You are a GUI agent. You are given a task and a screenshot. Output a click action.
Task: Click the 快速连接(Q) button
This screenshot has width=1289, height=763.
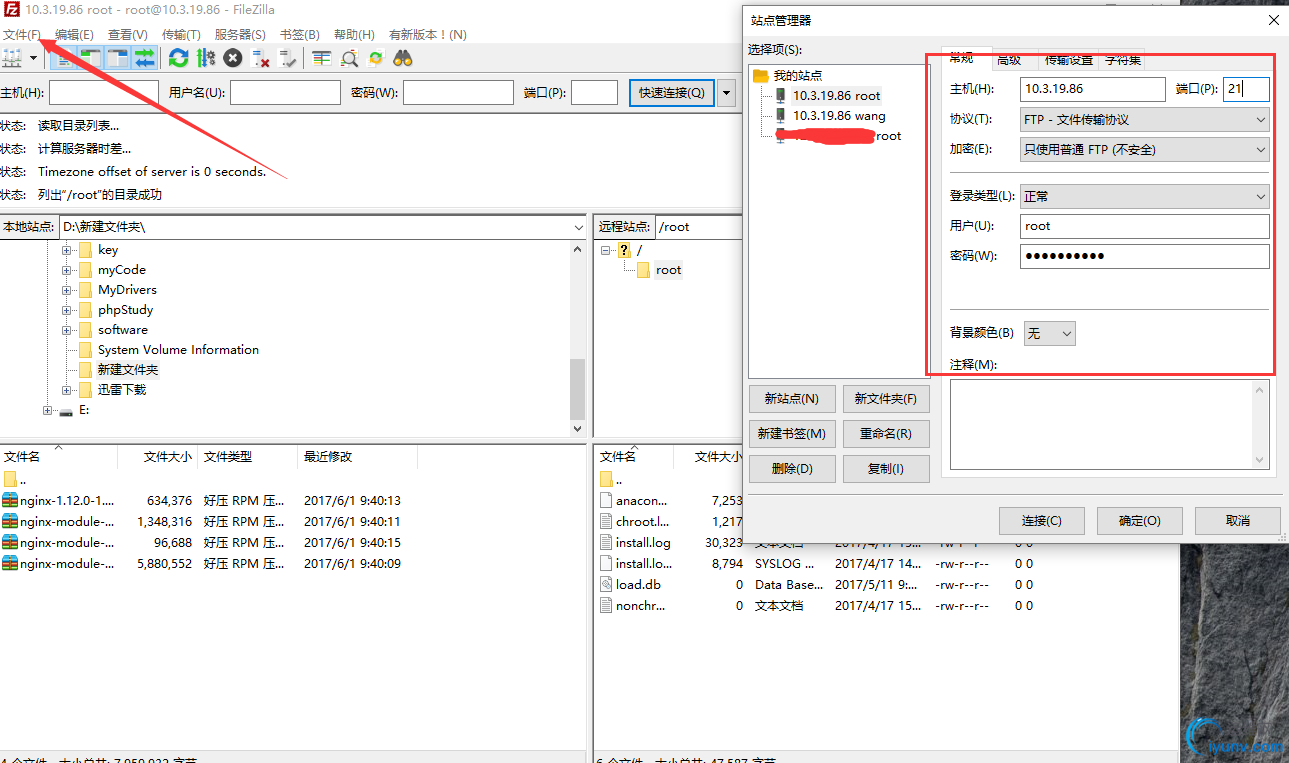[672, 93]
